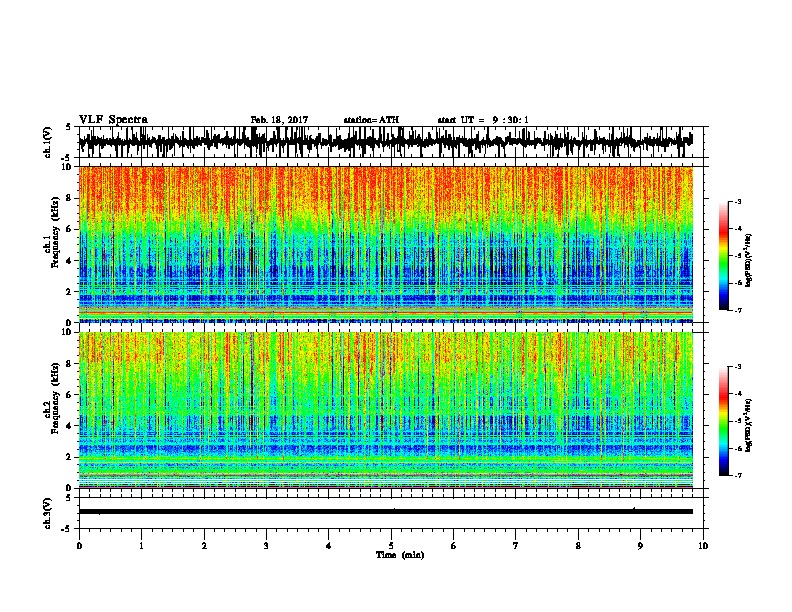Click the ch.1 spectrogram panel
The width and height of the screenshot is (792, 612).
386,244
